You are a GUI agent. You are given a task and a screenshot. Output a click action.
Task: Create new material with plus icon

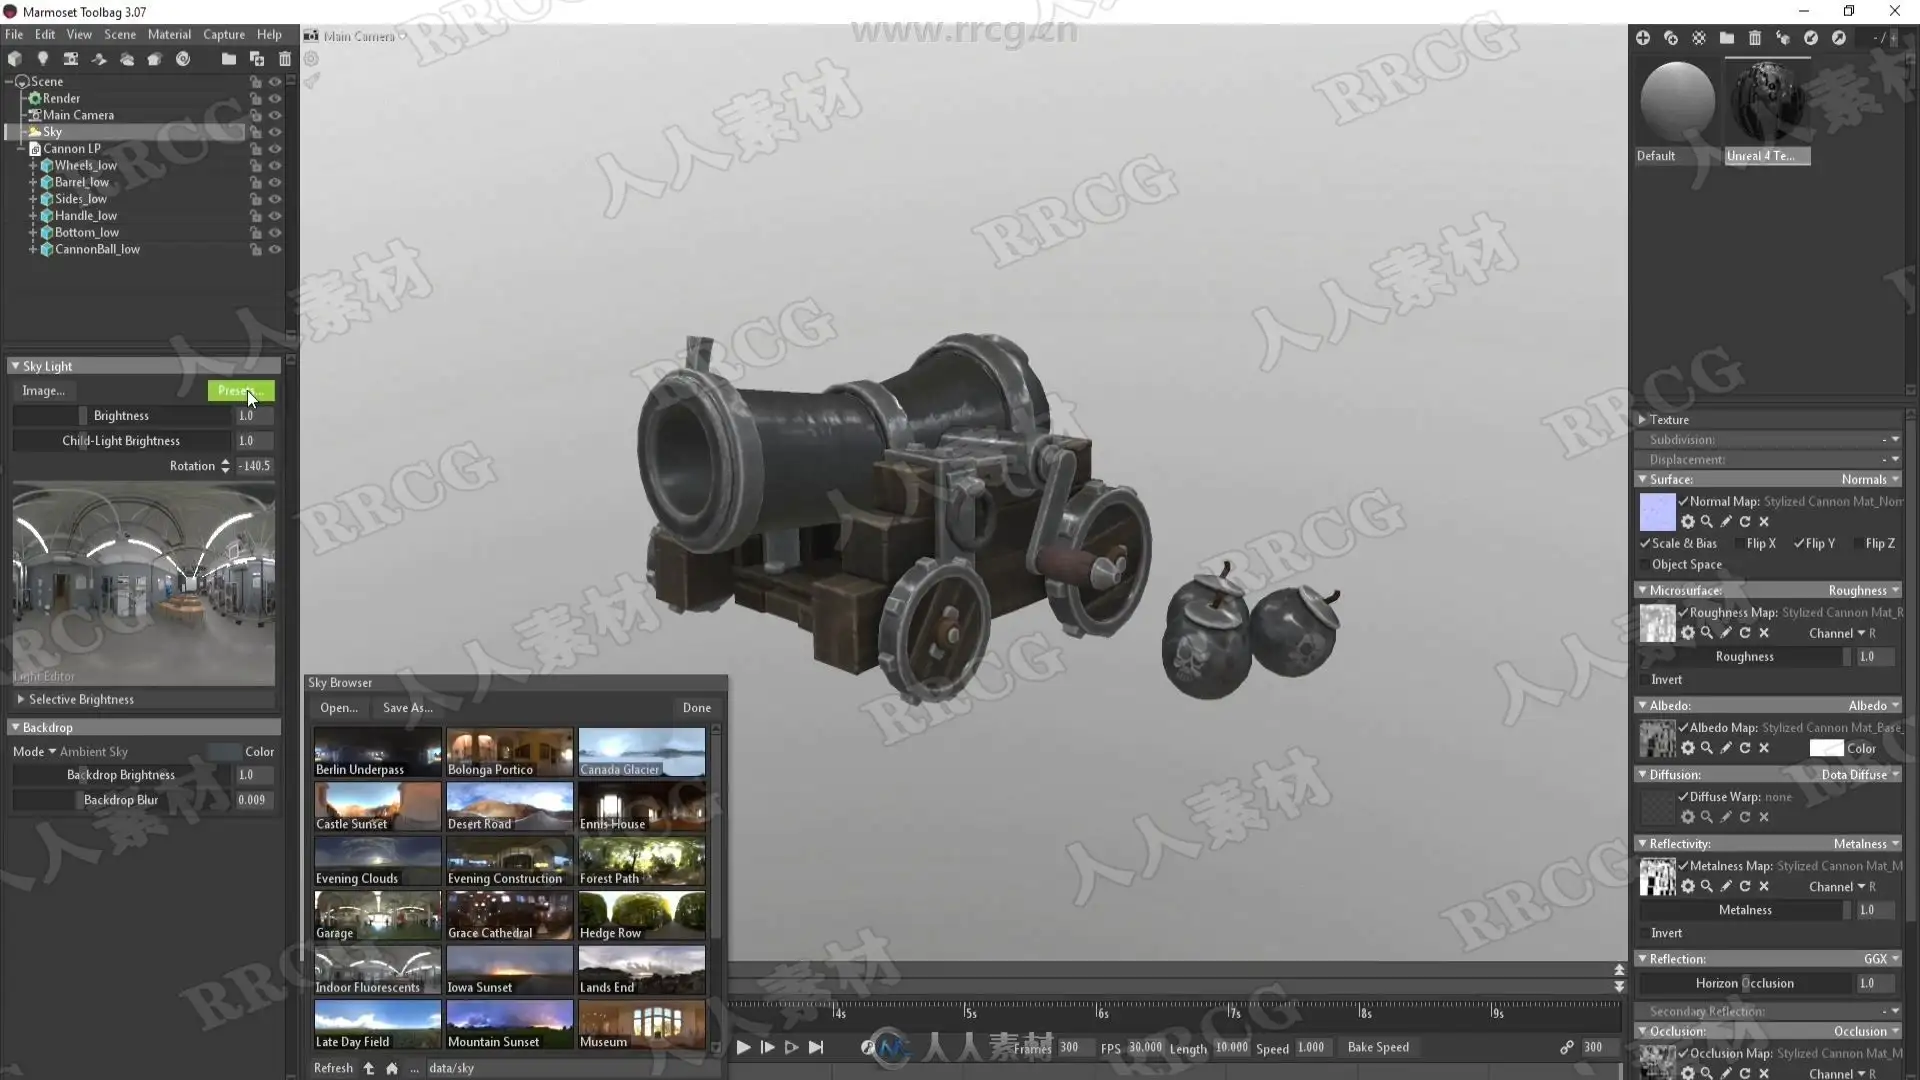[1643, 38]
